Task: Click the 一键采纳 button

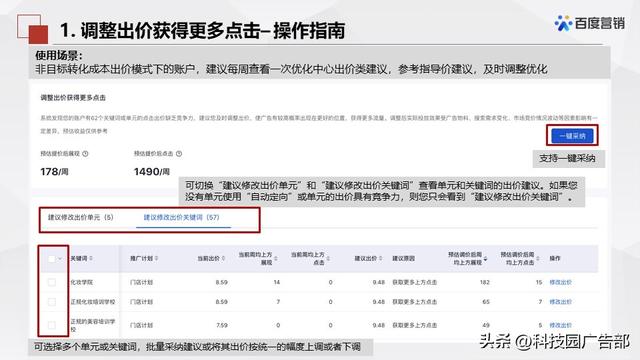Action: (572, 136)
